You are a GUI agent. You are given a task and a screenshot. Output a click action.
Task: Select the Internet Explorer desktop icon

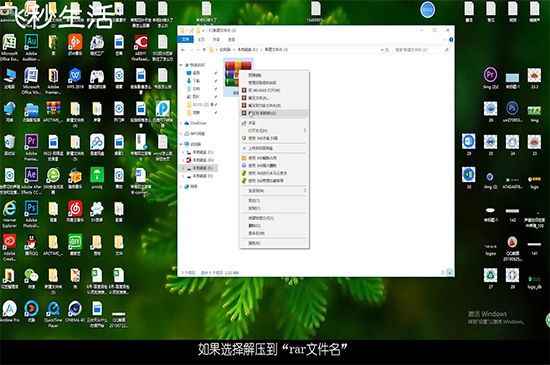pos(9,214)
